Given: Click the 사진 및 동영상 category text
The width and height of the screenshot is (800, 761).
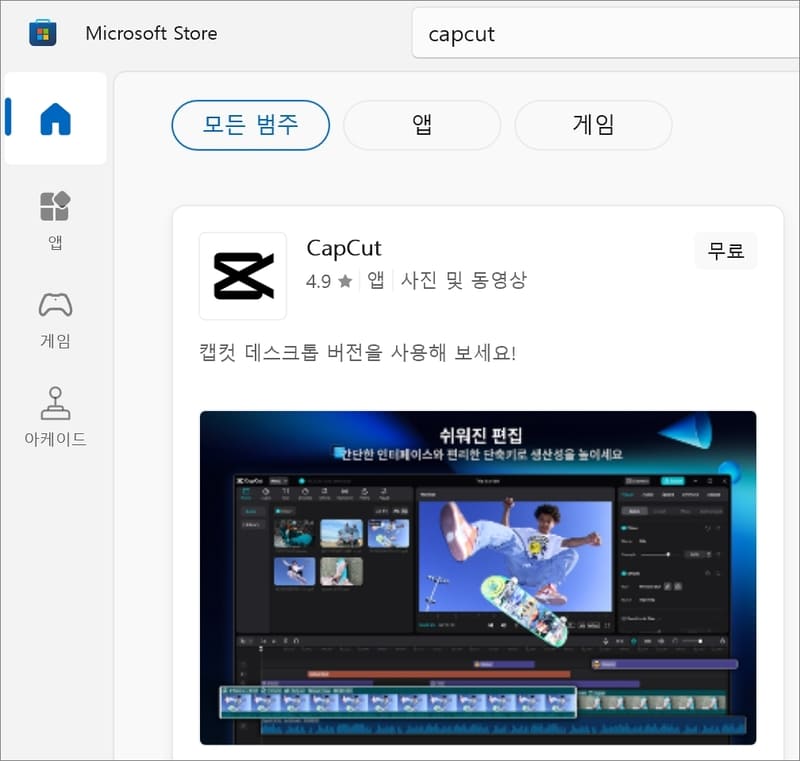Looking at the screenshot, I should pyautogui.click(x=463, y=280).
